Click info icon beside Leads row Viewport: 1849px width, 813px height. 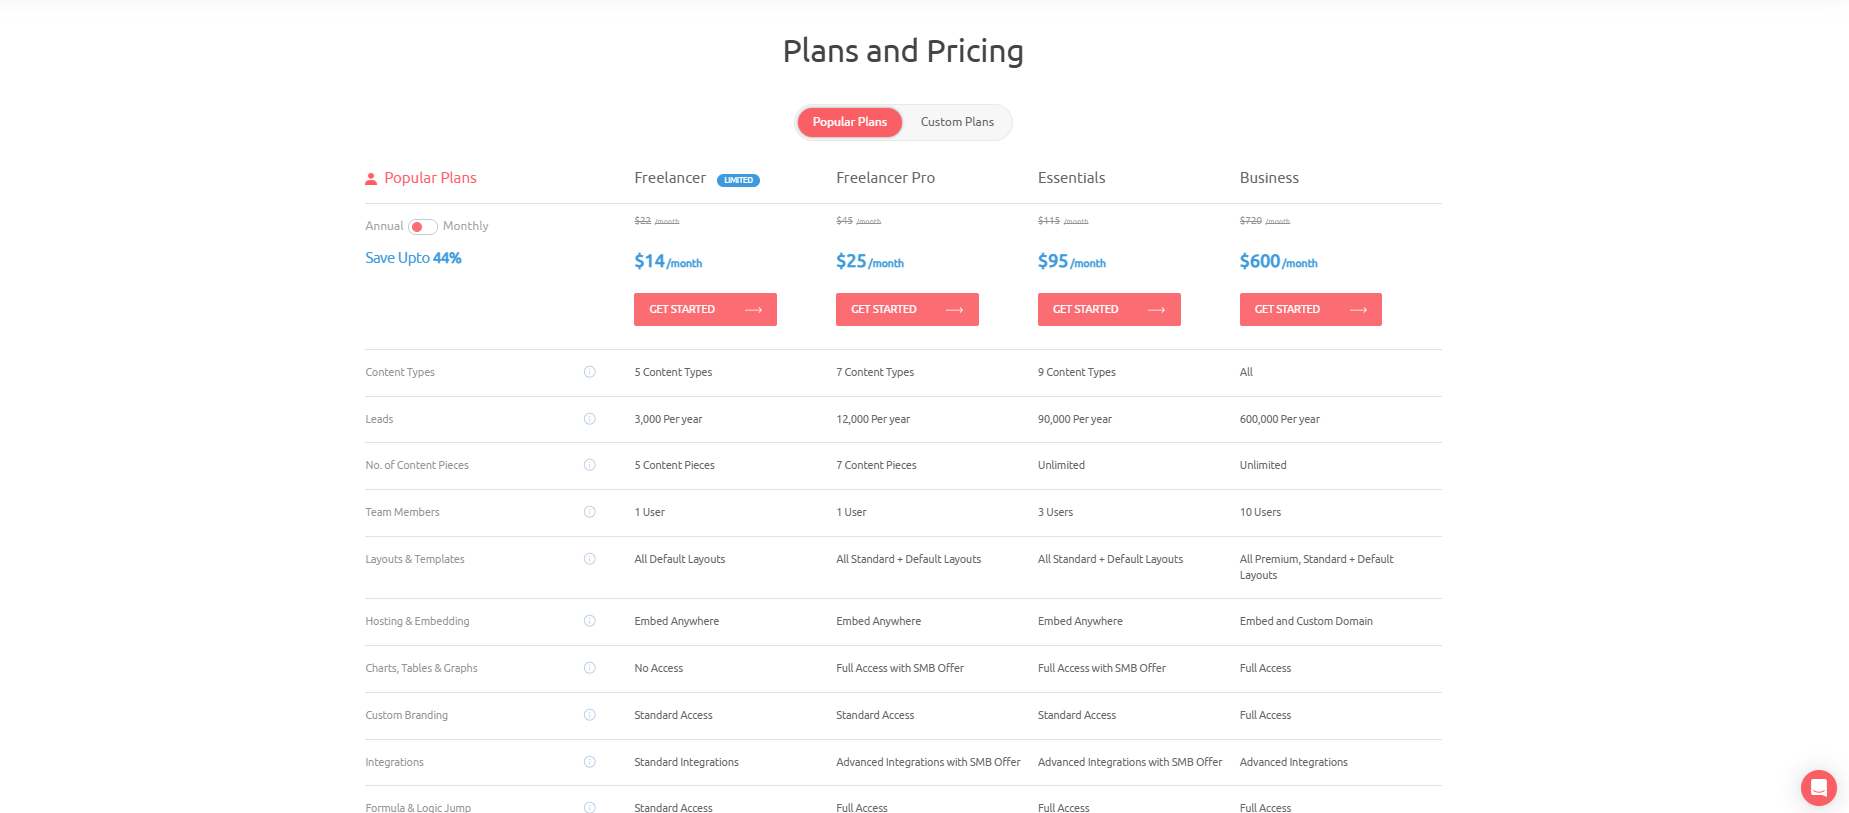point(590,419)
